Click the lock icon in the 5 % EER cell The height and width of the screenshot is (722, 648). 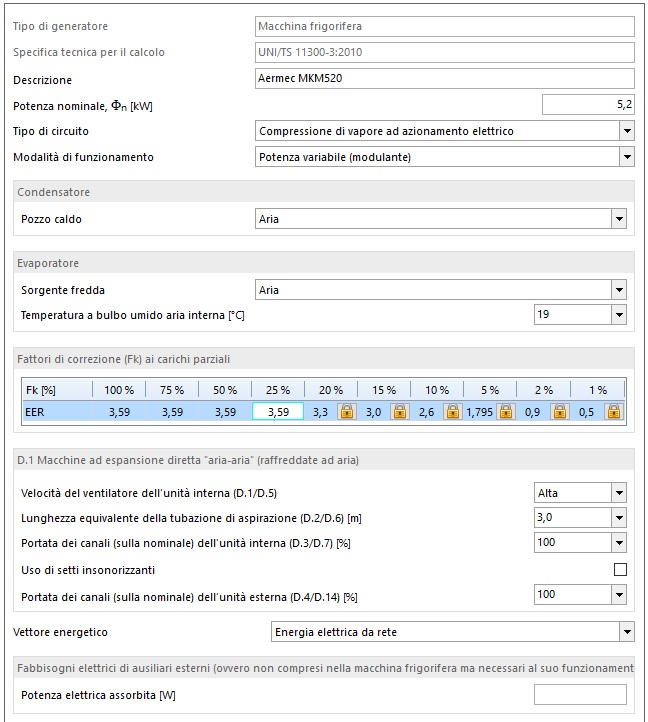[x=506, y=411]
